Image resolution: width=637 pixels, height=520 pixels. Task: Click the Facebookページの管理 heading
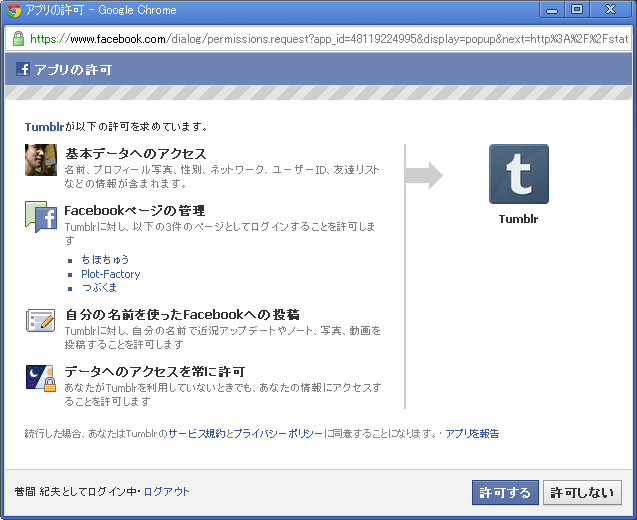pos(134,210)
